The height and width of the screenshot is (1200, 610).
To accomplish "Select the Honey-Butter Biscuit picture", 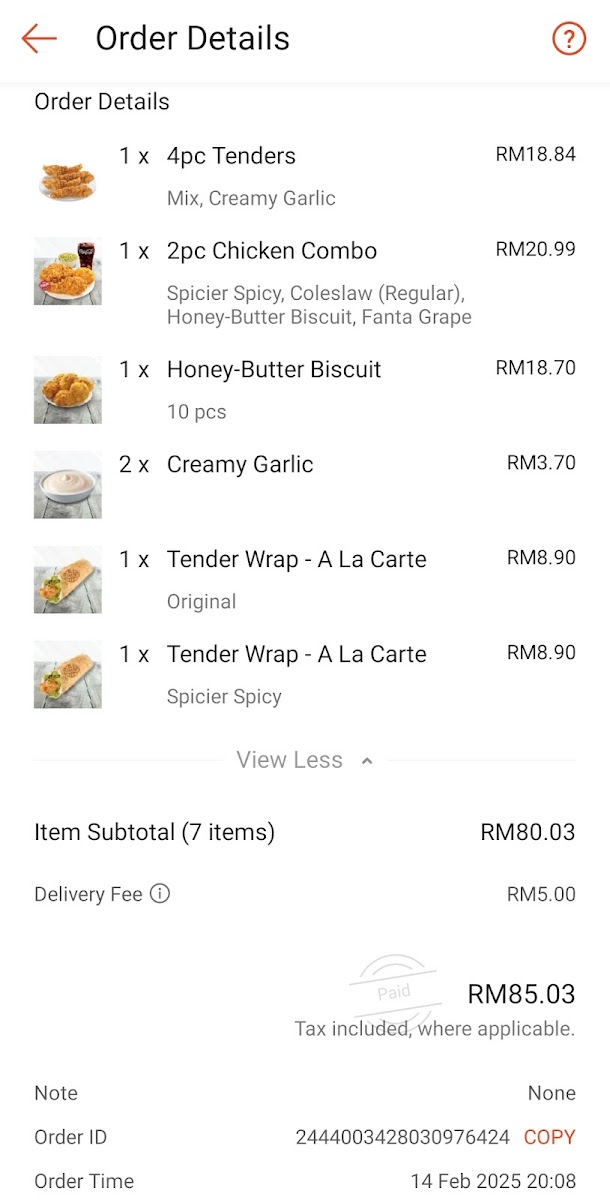I will [67, 389].
